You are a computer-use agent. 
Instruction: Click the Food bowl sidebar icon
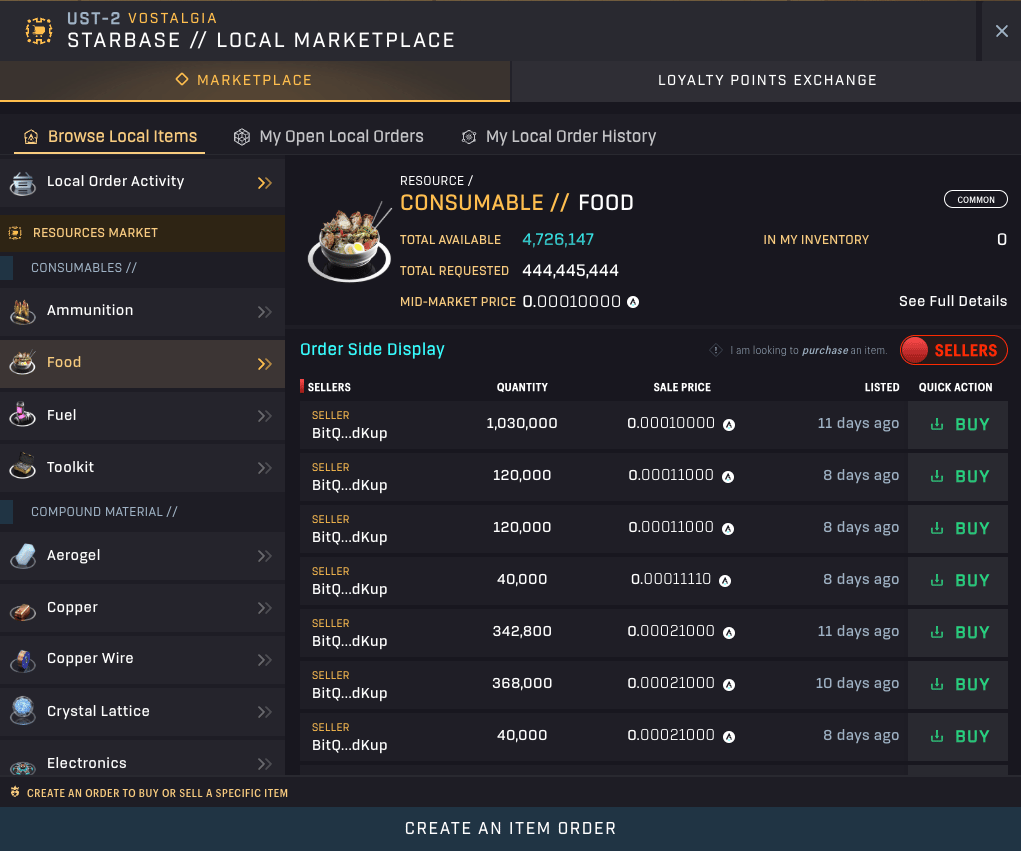coord(23,363)
